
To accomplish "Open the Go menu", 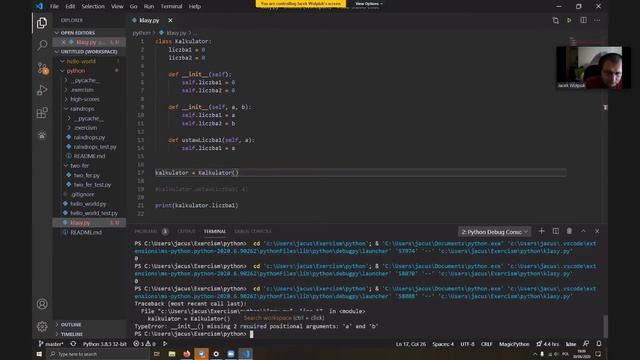I will coord(133,7).
